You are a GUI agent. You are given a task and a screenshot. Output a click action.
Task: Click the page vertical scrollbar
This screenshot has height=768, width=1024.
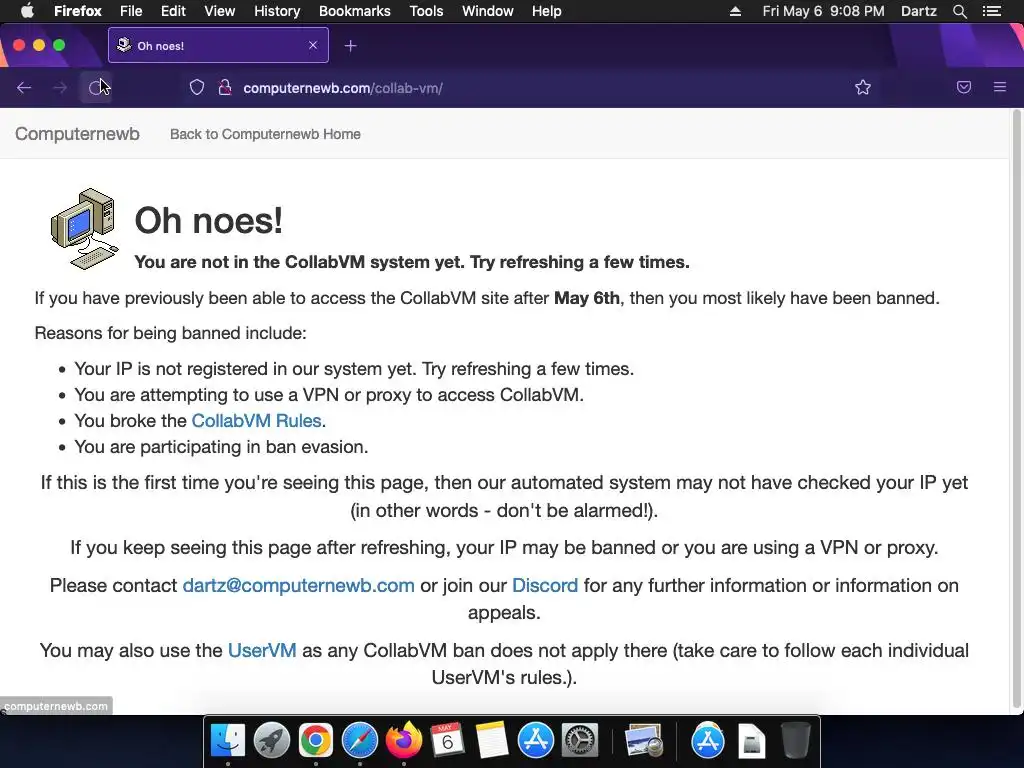click(1016, 408)
